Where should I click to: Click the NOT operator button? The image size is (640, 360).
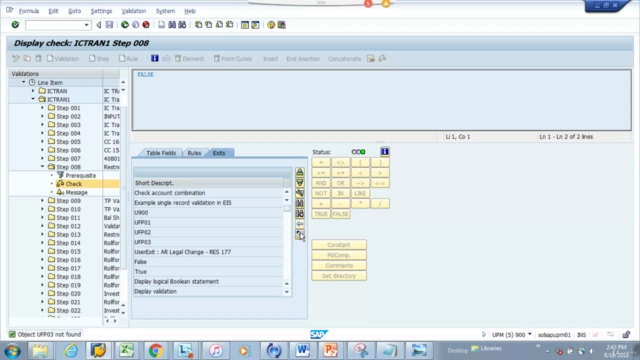point(321,193)
